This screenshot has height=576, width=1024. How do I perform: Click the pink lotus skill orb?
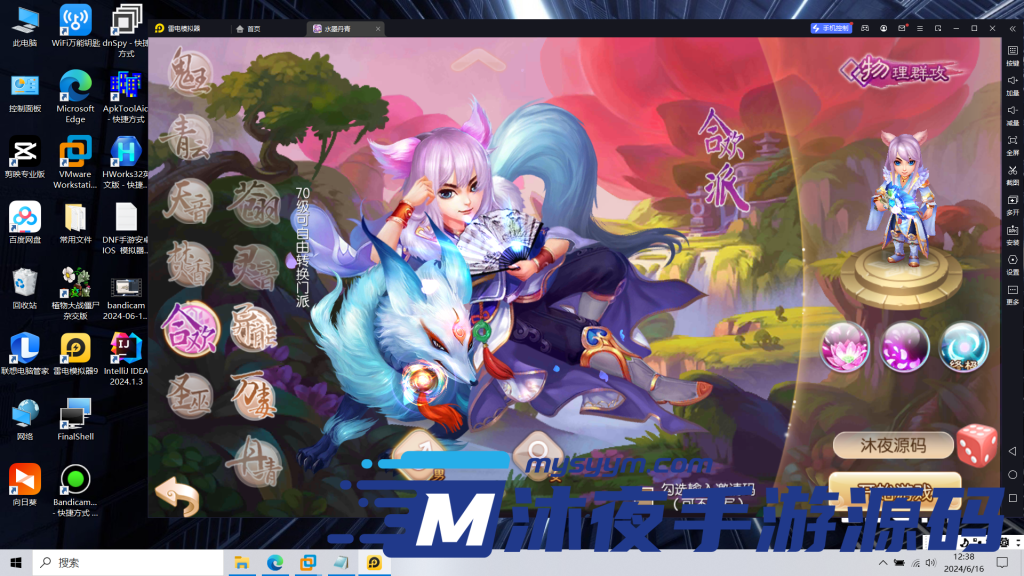(845, 347)
